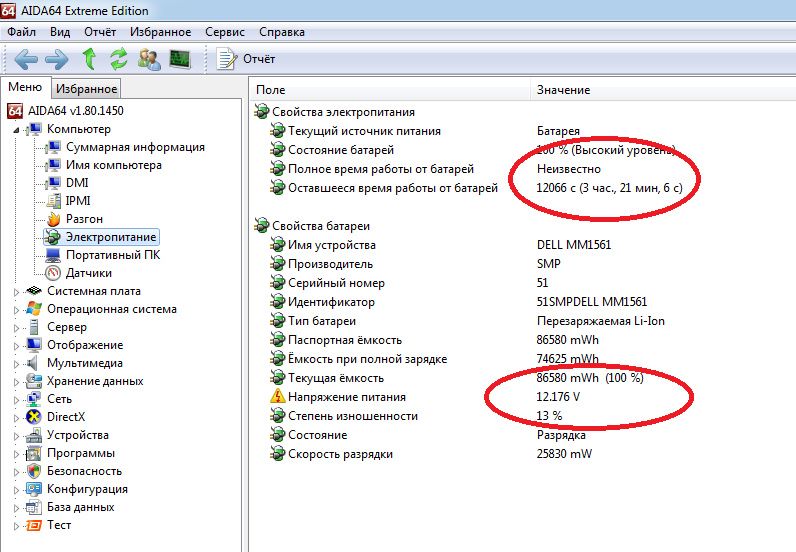Click the Операционная система Windows icon
This screenshot has width=796, height=552.
[x=34, y=309]
